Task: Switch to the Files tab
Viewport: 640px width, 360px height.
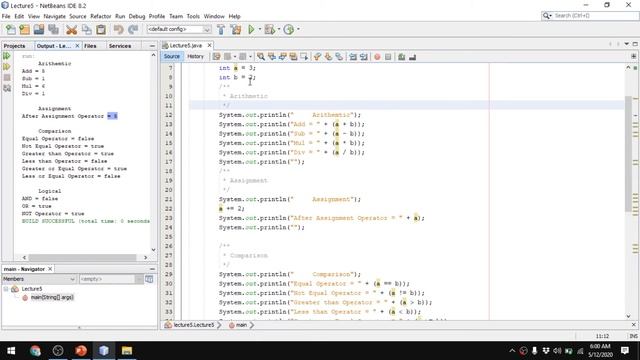Action: click(90, 46)
